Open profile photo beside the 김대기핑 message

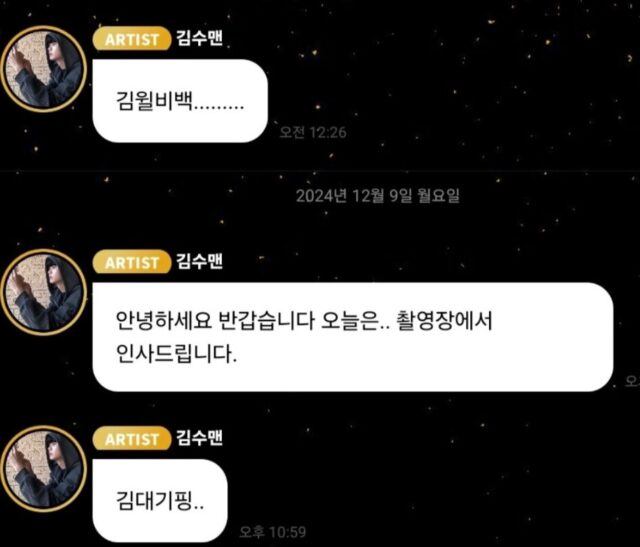43,469
